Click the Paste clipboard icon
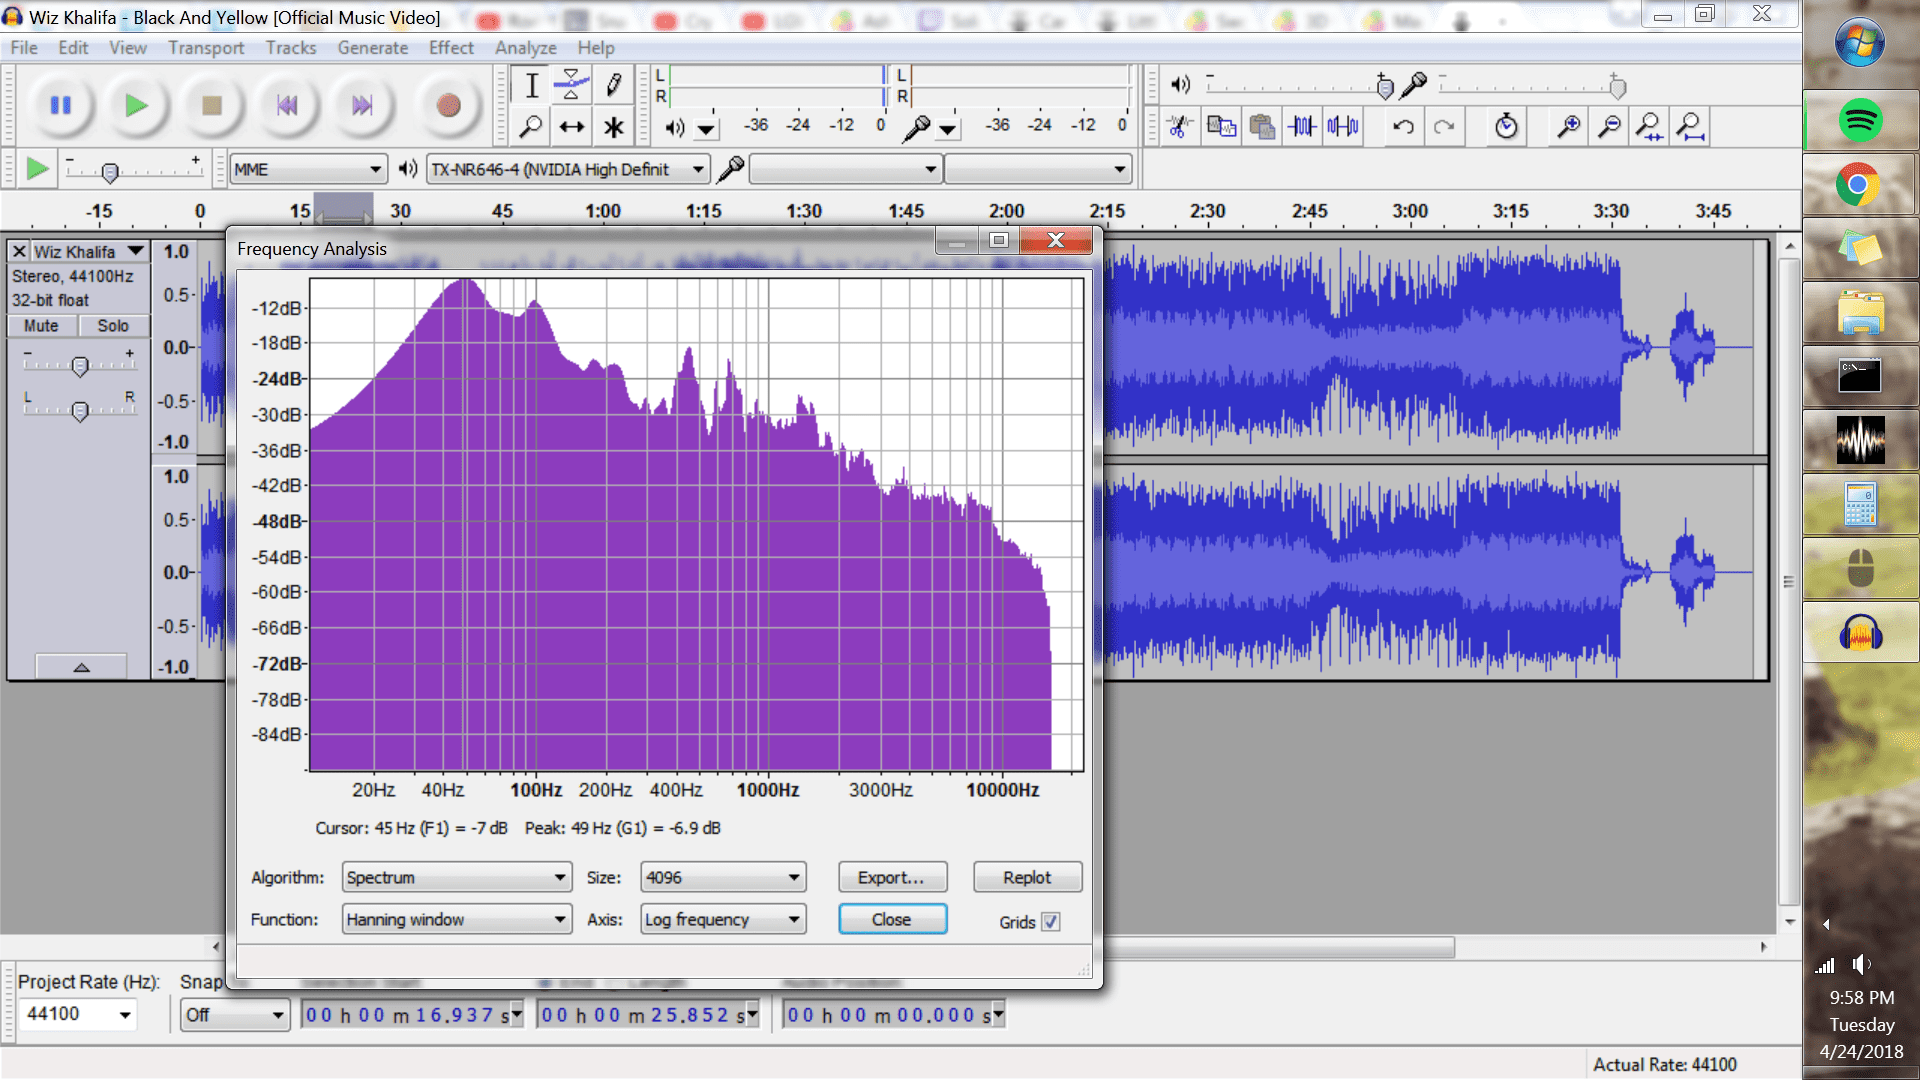The height and width of the screenshot is (1080, 1920). (x=1262, y=126)
